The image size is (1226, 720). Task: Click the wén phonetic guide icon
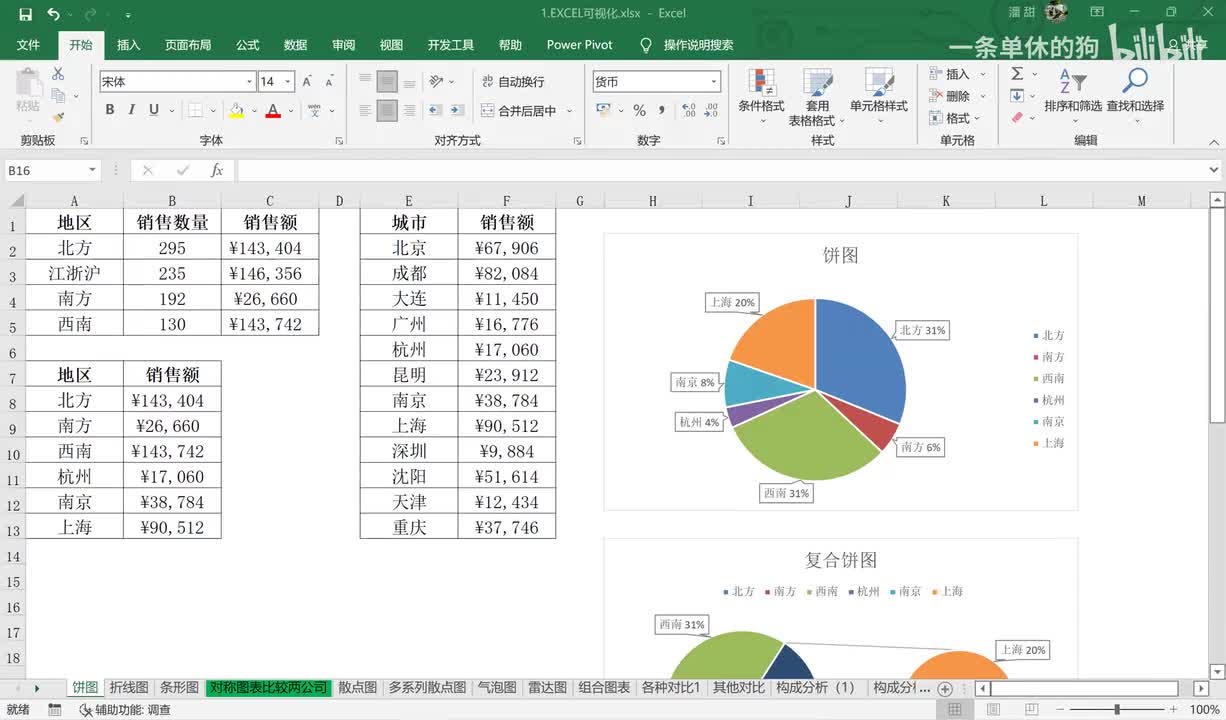click(x=314, y=110)
